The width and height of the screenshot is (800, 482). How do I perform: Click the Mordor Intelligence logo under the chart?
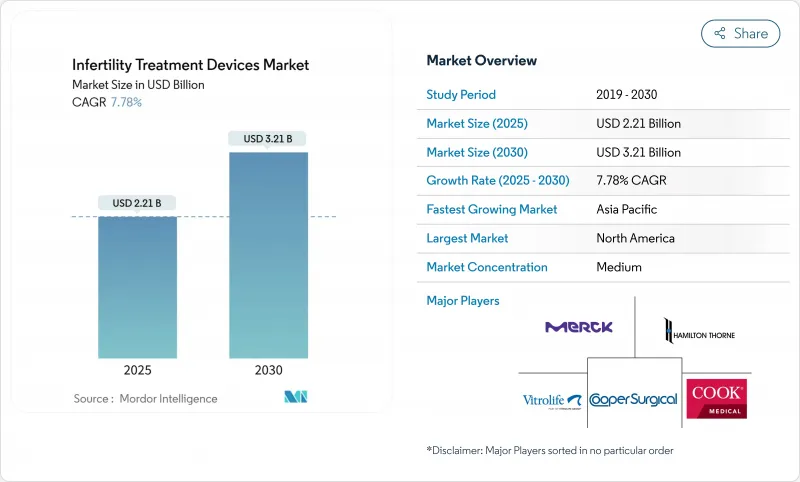[296, 397]
